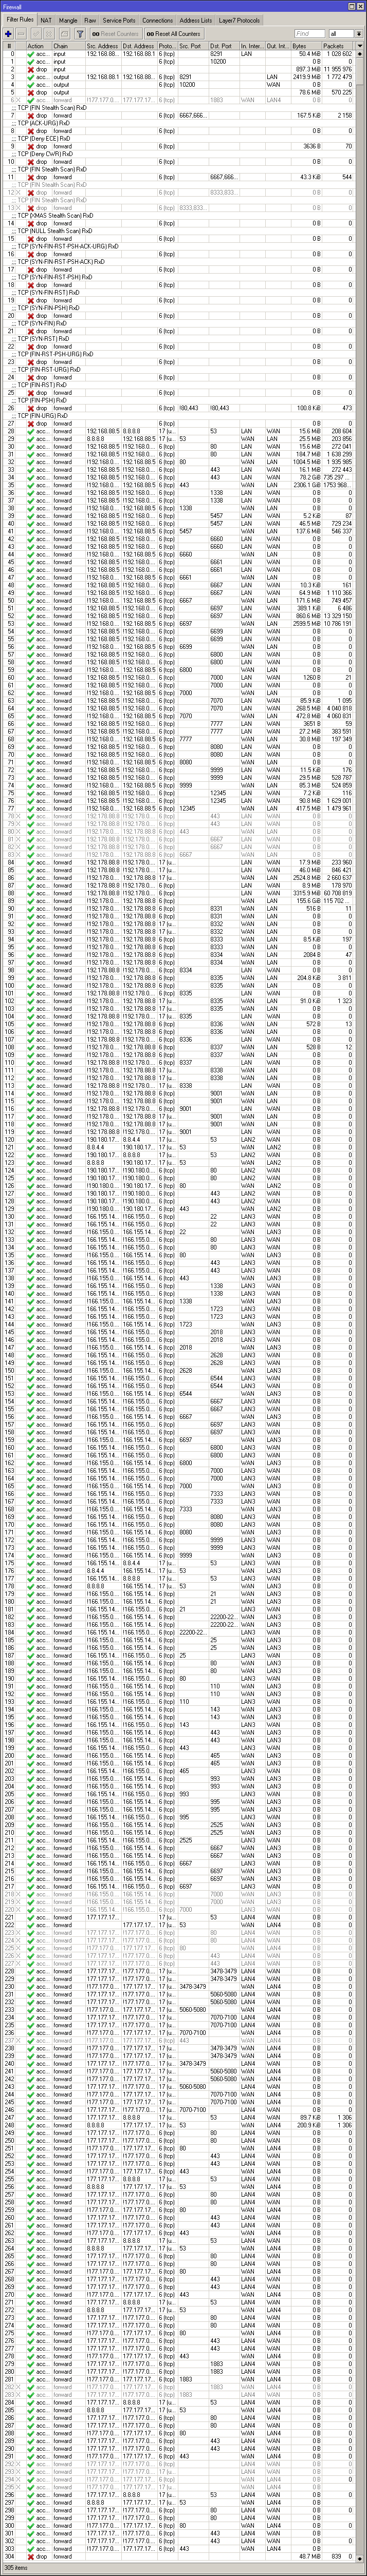Switch to the NAT tab
Viewport: 367px width, 2576px height.
[46, 20]
